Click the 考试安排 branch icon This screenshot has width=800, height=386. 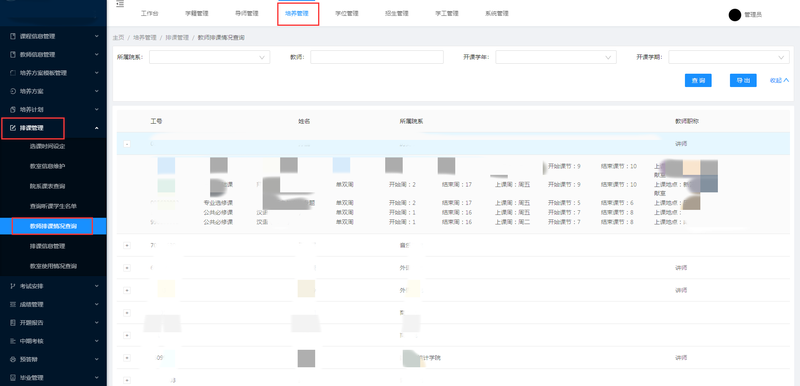(x=13, y=286)
